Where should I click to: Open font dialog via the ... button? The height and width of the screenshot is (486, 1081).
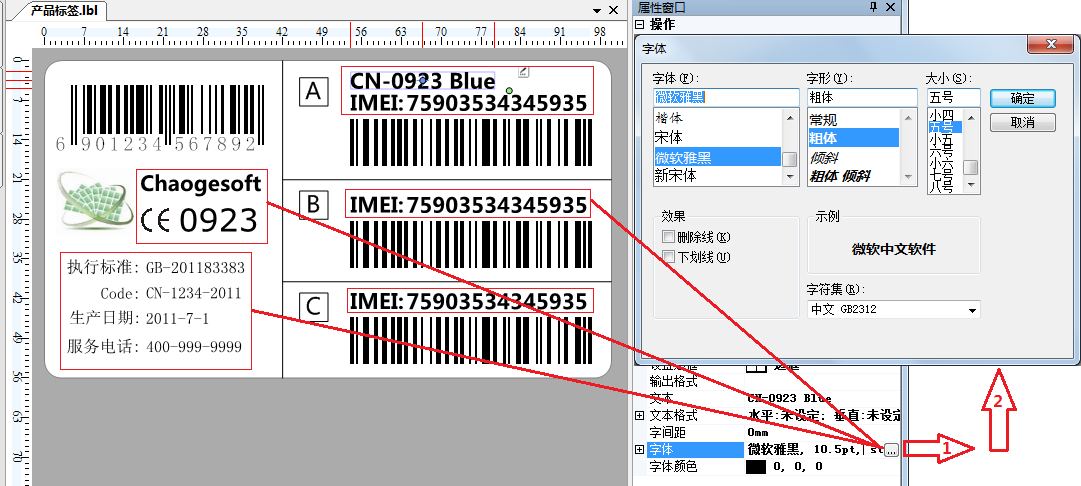point(891,450)
